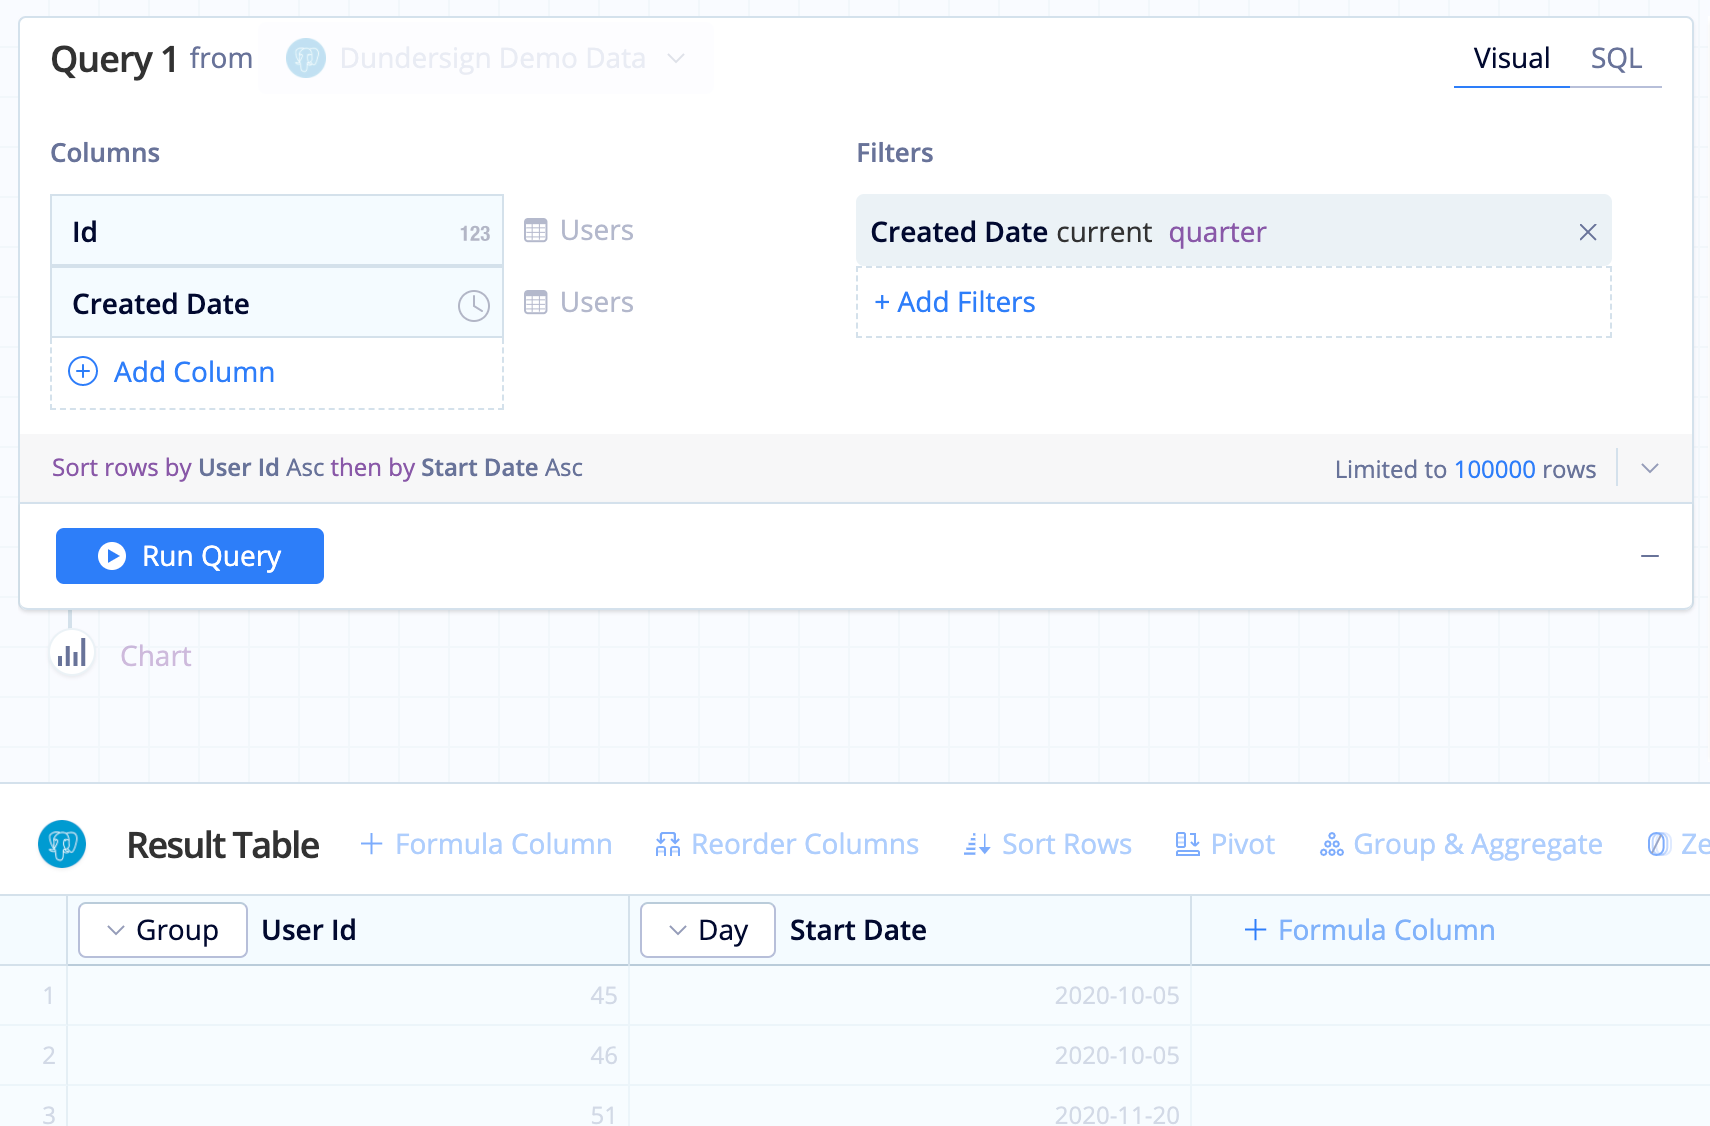Switch to the Visual tab
1710x1126 pixels.
[1511, 58]
